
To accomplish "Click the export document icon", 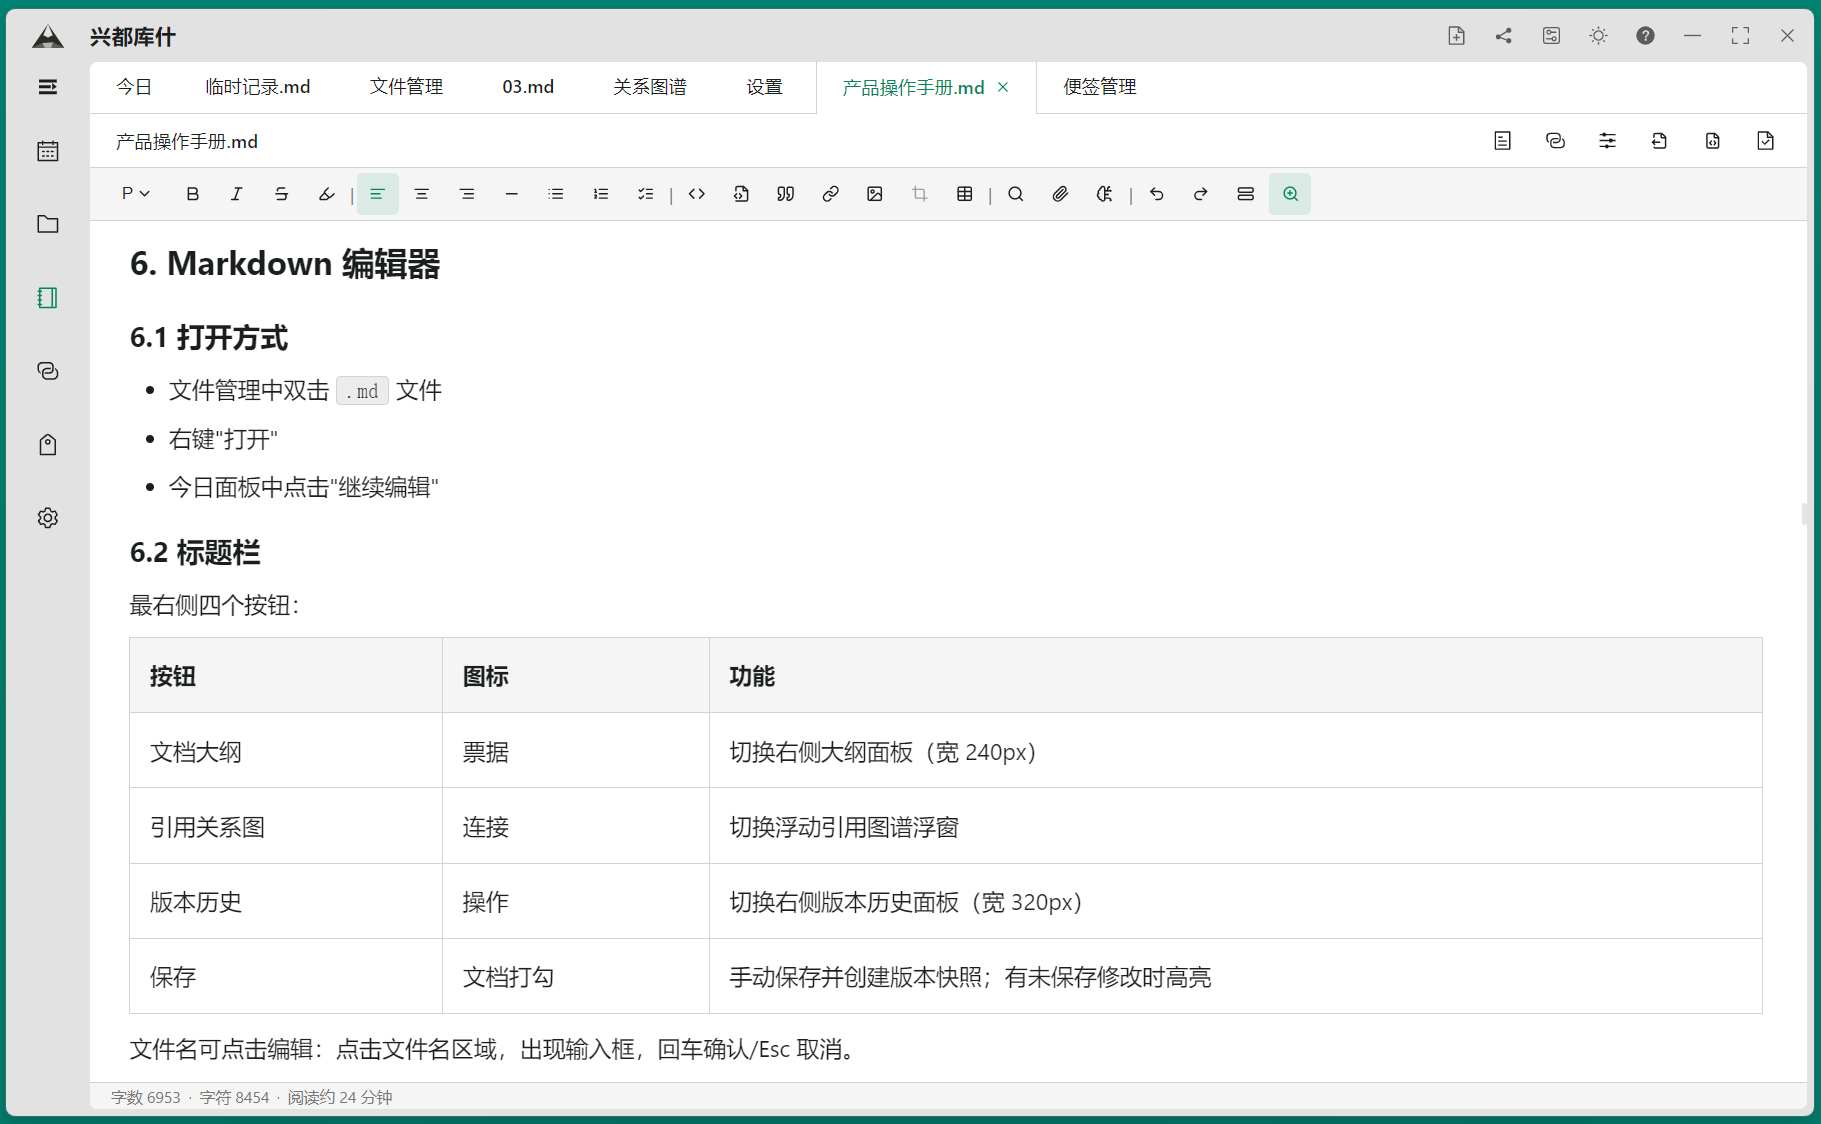I will 1660,141.
